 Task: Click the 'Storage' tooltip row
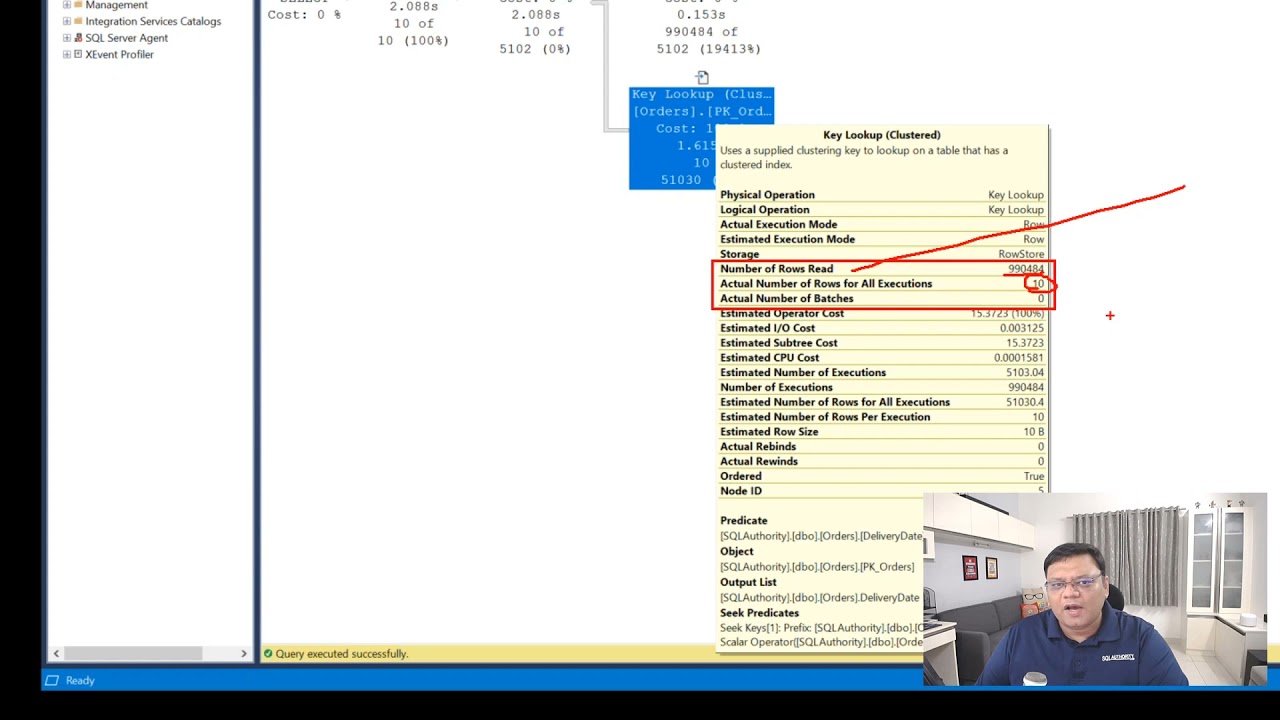tap(882, 254)
